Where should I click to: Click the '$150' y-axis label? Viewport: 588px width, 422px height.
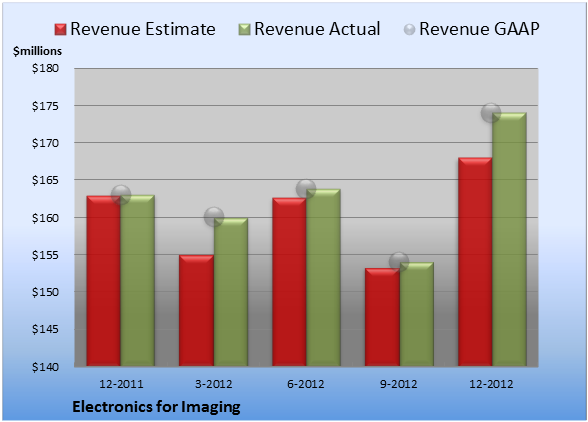(45, 292)
